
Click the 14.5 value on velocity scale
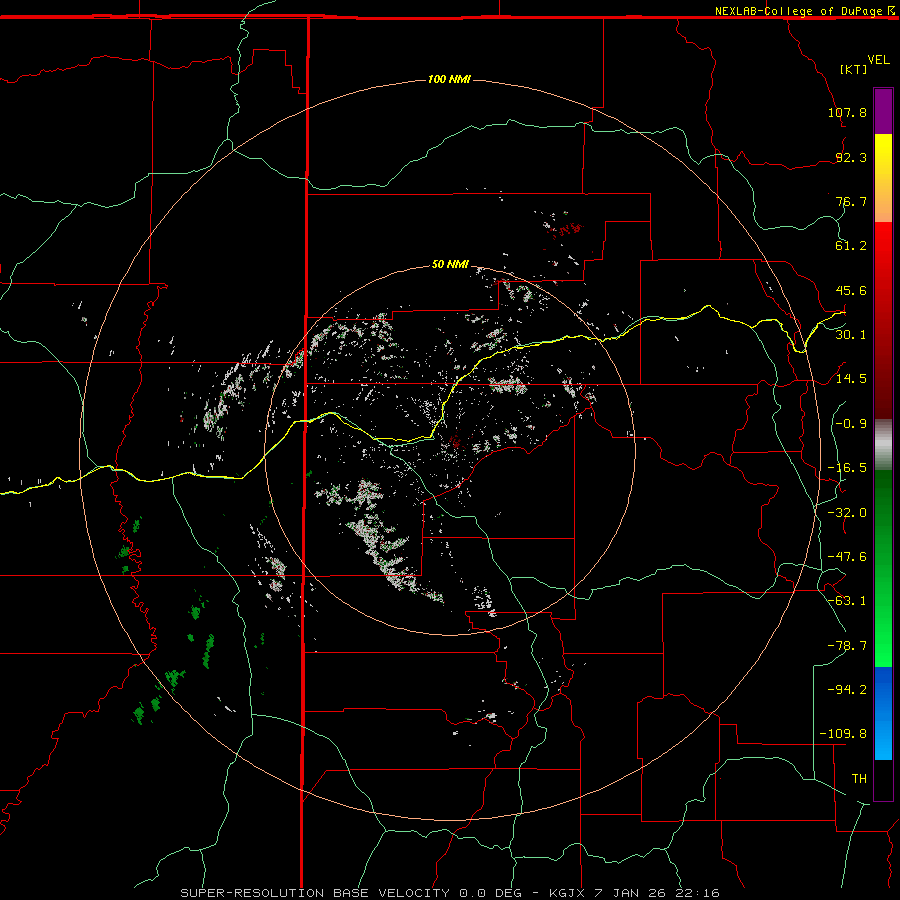click(x=851, y=379)
